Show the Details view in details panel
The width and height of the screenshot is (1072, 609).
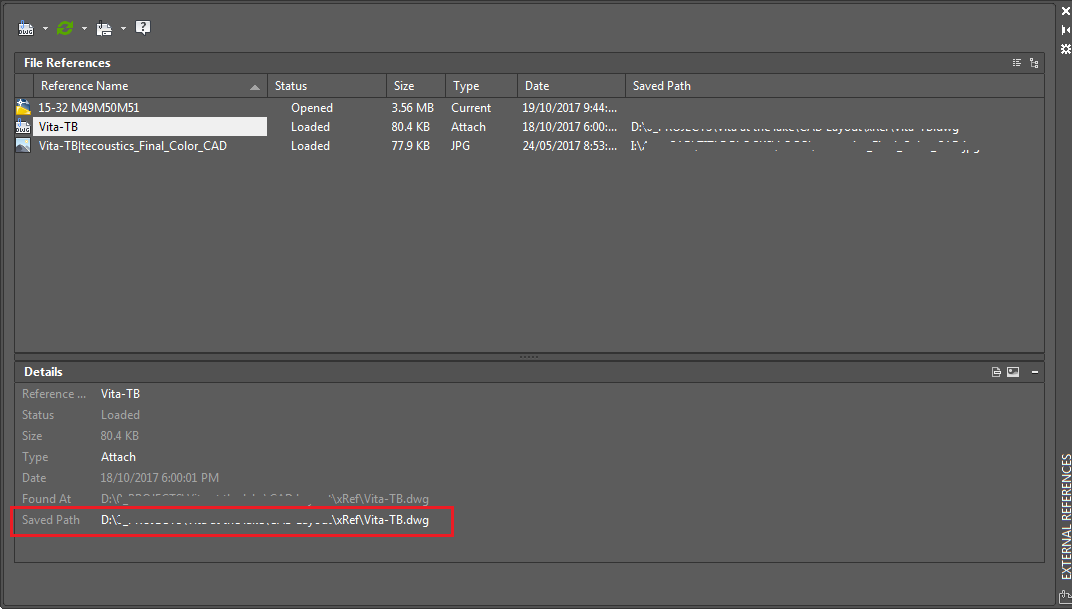coord(996,371)
